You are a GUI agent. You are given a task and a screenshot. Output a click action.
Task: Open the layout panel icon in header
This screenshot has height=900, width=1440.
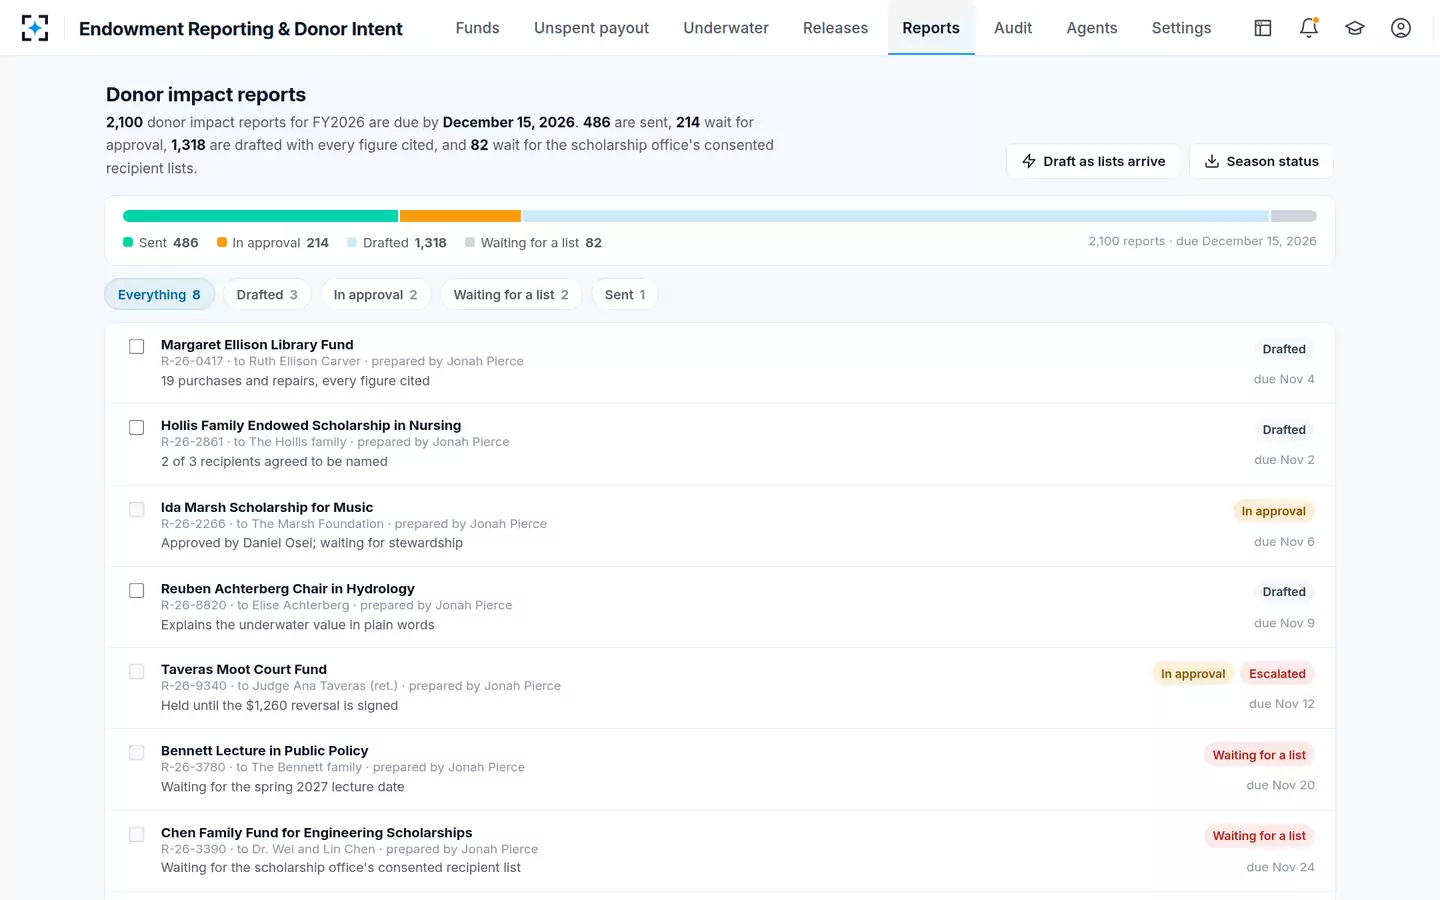point(1263,28)
